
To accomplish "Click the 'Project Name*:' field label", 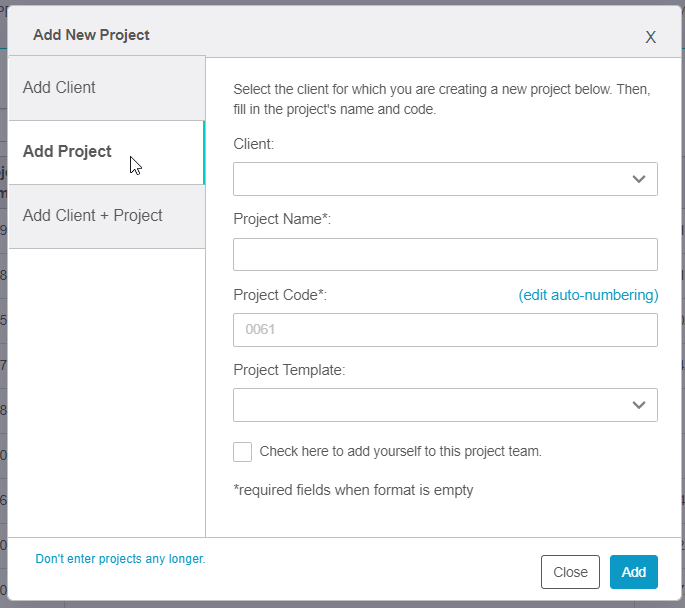I will pos(281,220).
